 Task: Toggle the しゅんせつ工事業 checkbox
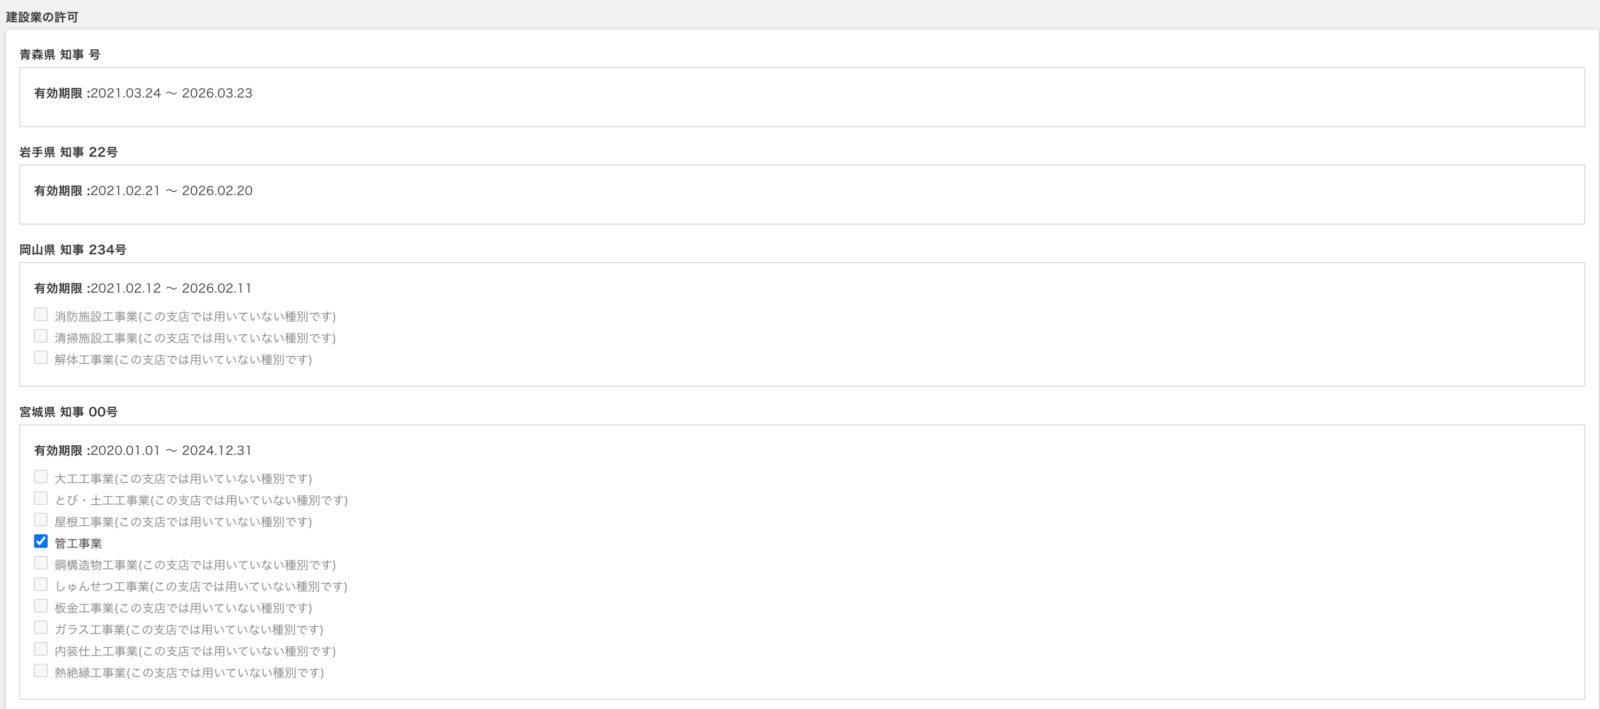tap(41, 584)
